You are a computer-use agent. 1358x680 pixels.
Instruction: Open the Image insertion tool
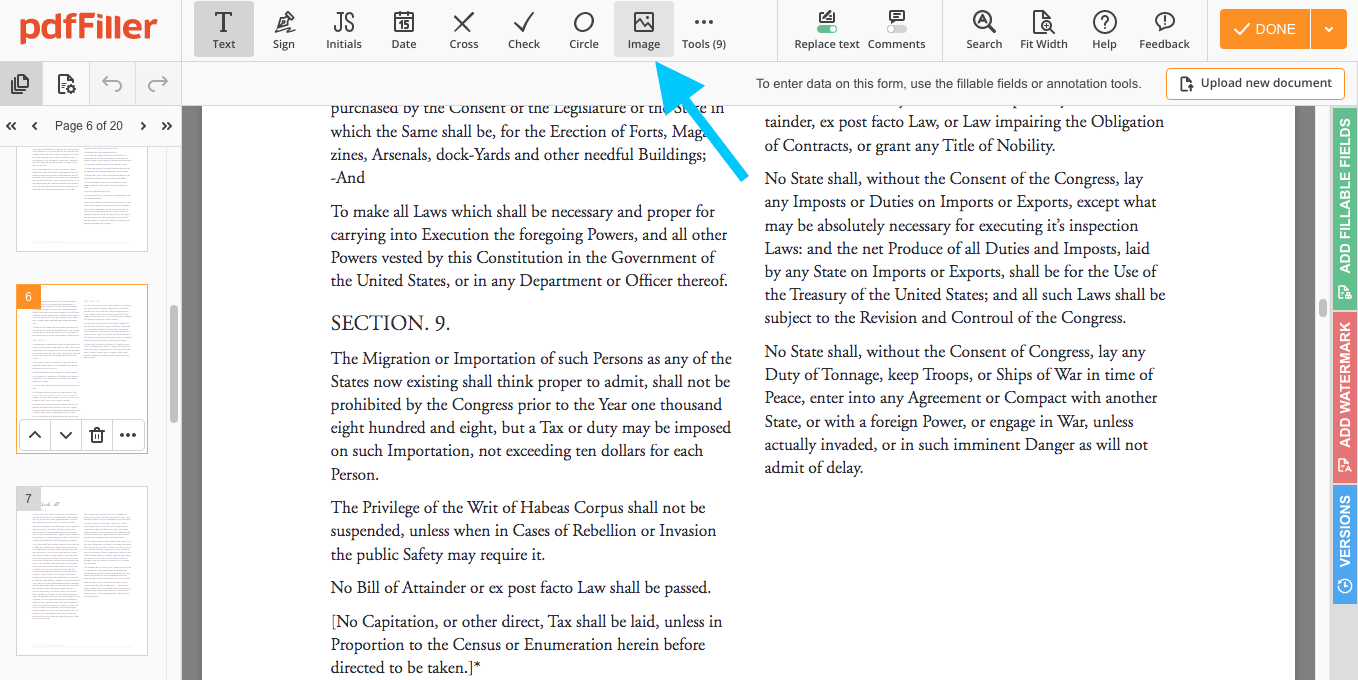[643, 29]
